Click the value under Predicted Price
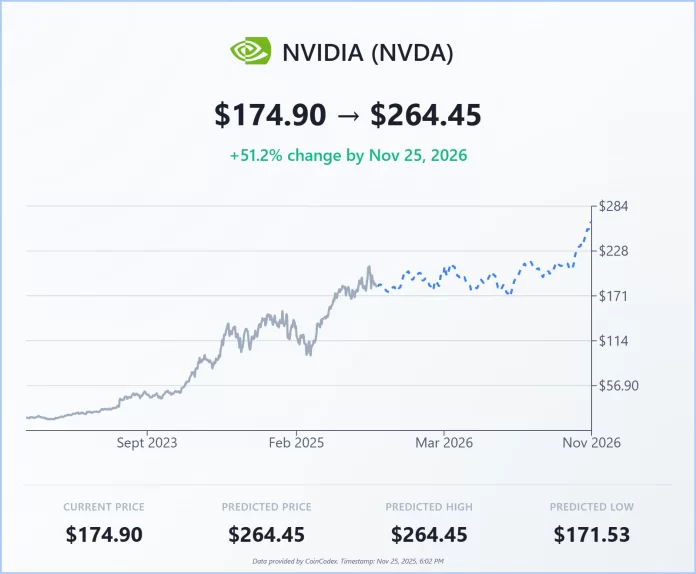The width and height of the screenshot is (696, 574). [x=266, y=535]
